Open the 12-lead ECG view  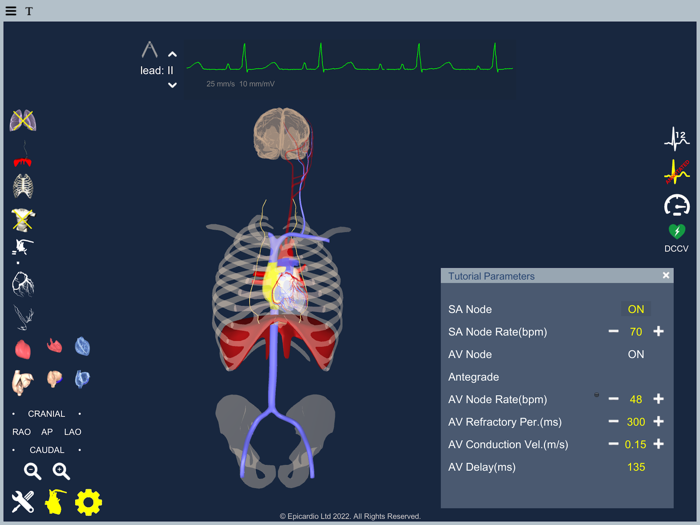tap(677, 139)
